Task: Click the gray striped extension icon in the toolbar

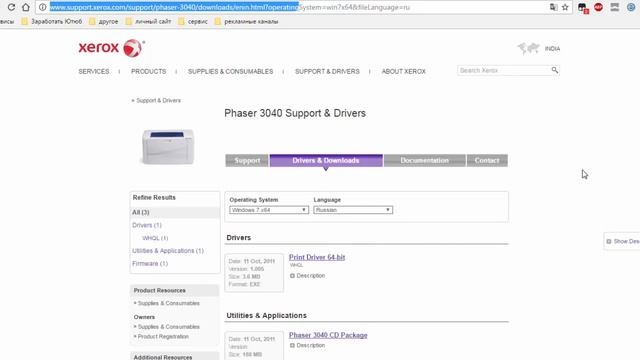Action: point(615,7)
